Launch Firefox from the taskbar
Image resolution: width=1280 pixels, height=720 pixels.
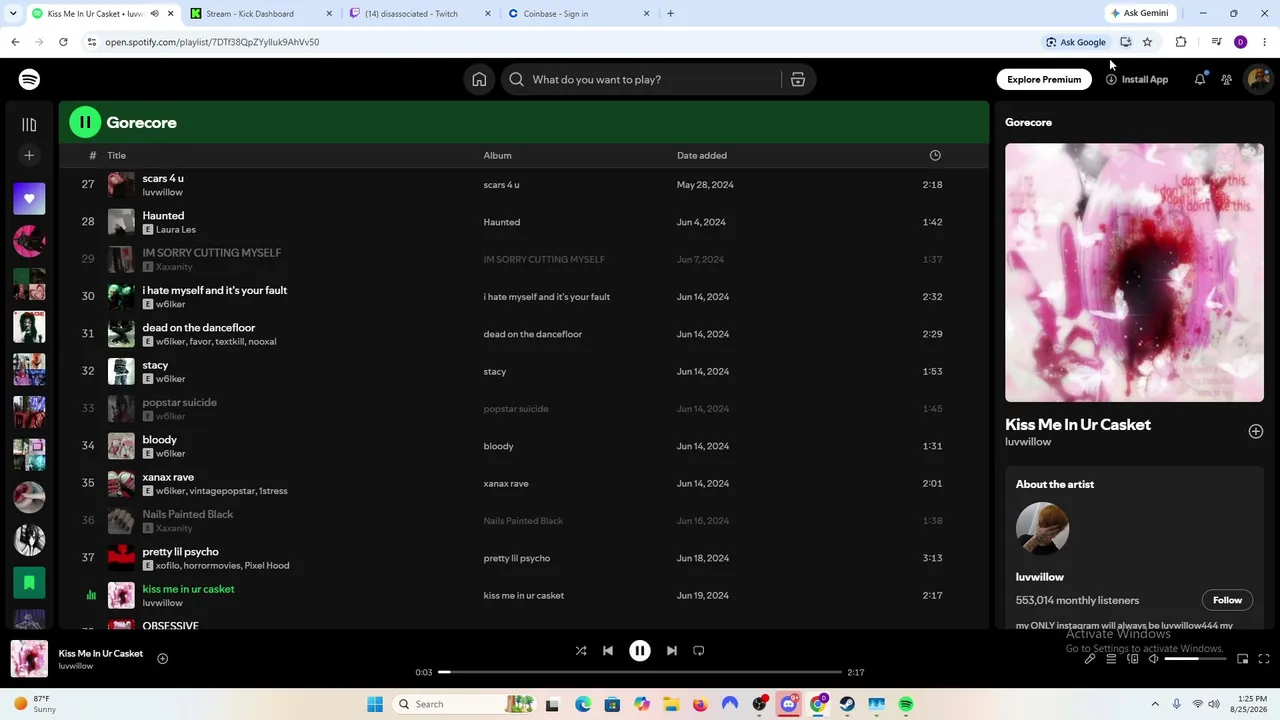tap(700, 704)
